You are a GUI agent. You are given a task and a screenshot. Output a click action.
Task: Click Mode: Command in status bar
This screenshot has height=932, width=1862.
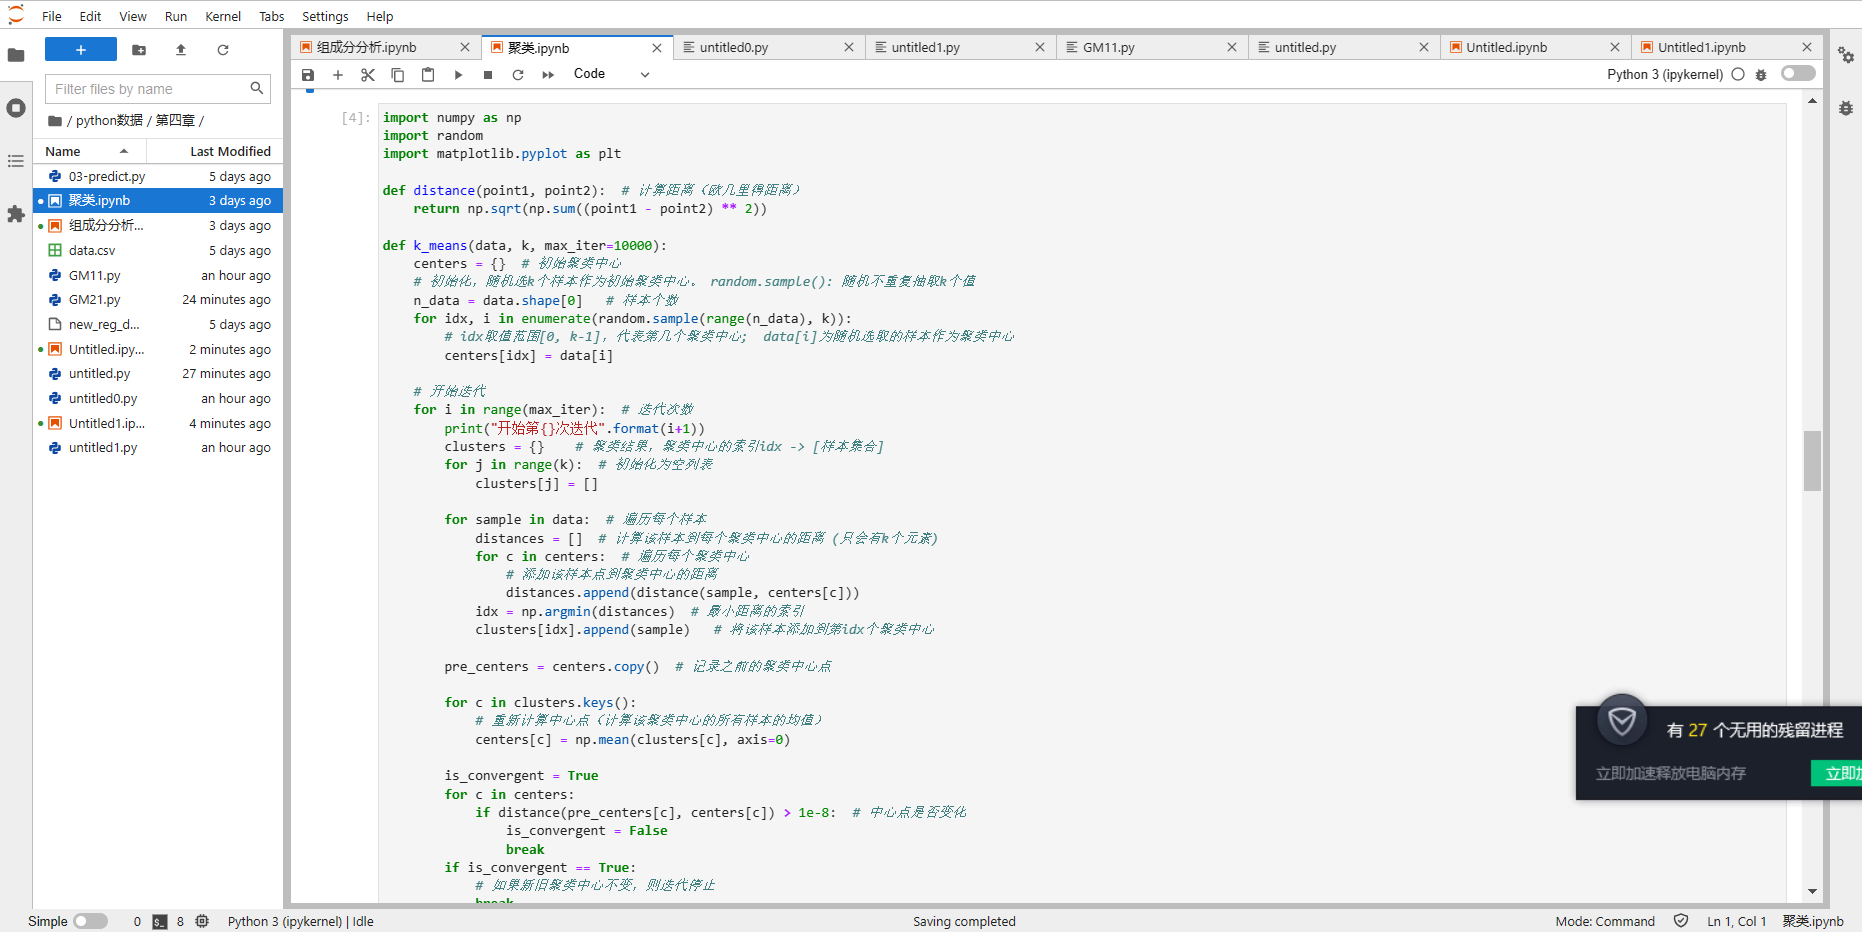(1605, 921)
